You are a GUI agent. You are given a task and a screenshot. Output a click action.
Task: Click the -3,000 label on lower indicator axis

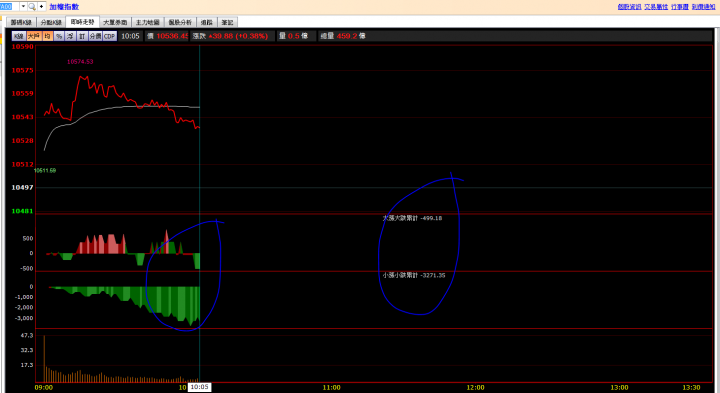tap(24, 318)
